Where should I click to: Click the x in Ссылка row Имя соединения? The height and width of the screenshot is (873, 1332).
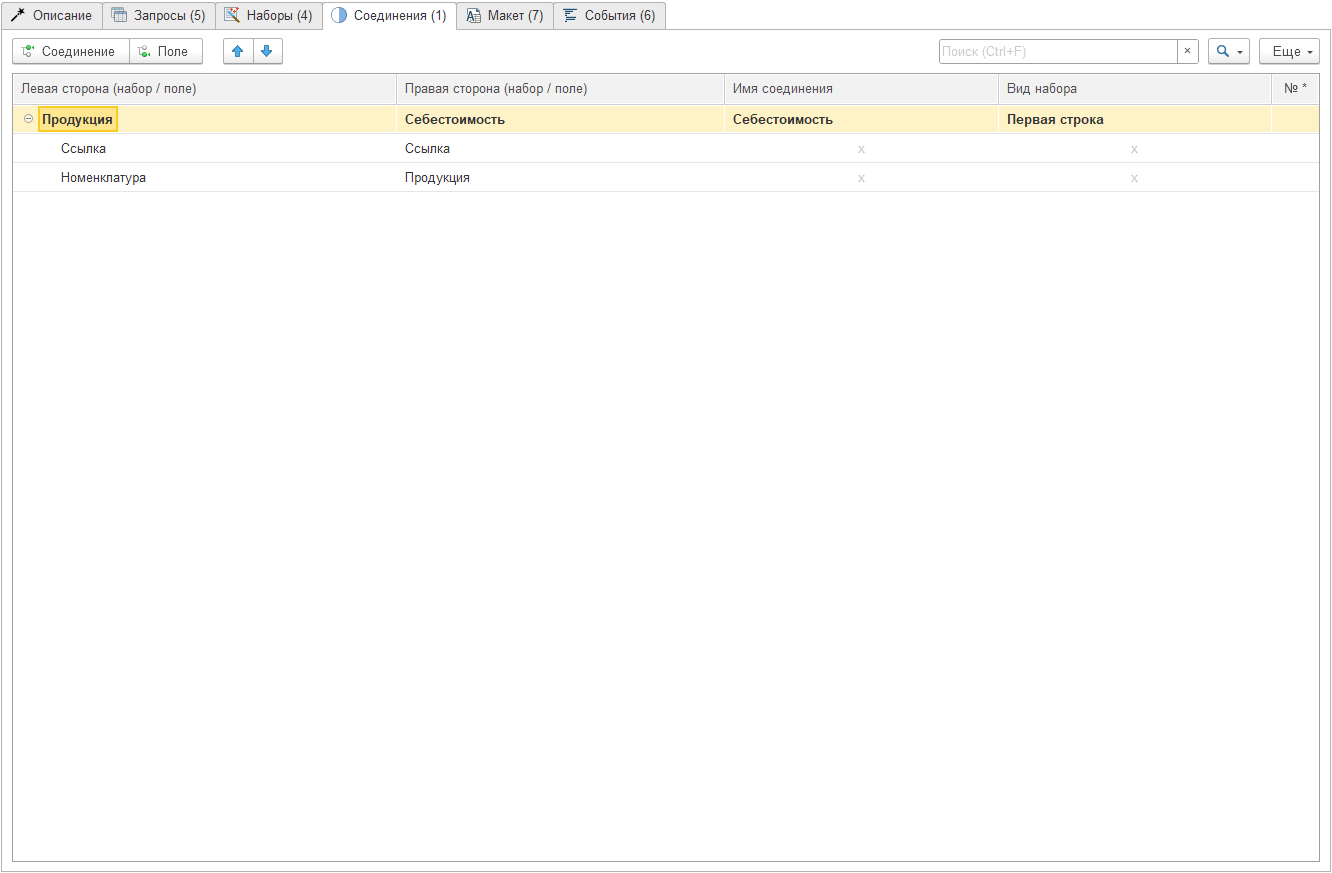tap(861, 149)
